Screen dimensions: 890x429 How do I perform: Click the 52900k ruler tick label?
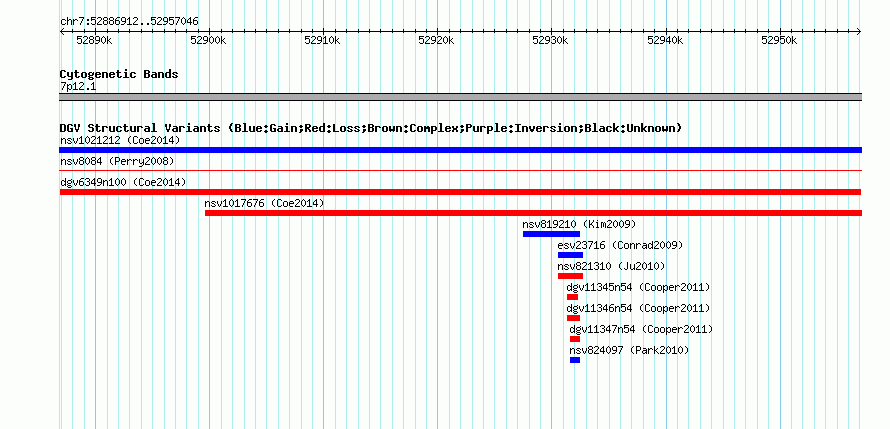tap(209, 40)
